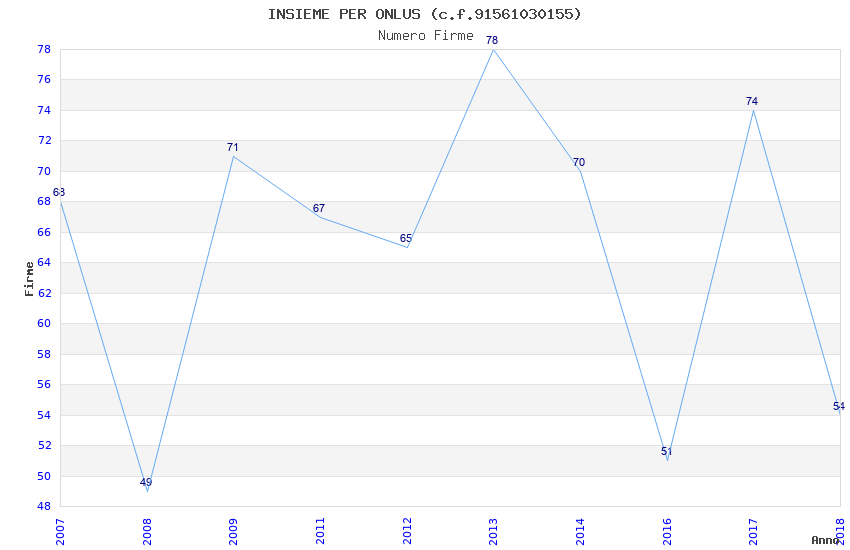Click y-axis tick value 60
This screenshot has width=850, height=550.
tap(44, 323)
